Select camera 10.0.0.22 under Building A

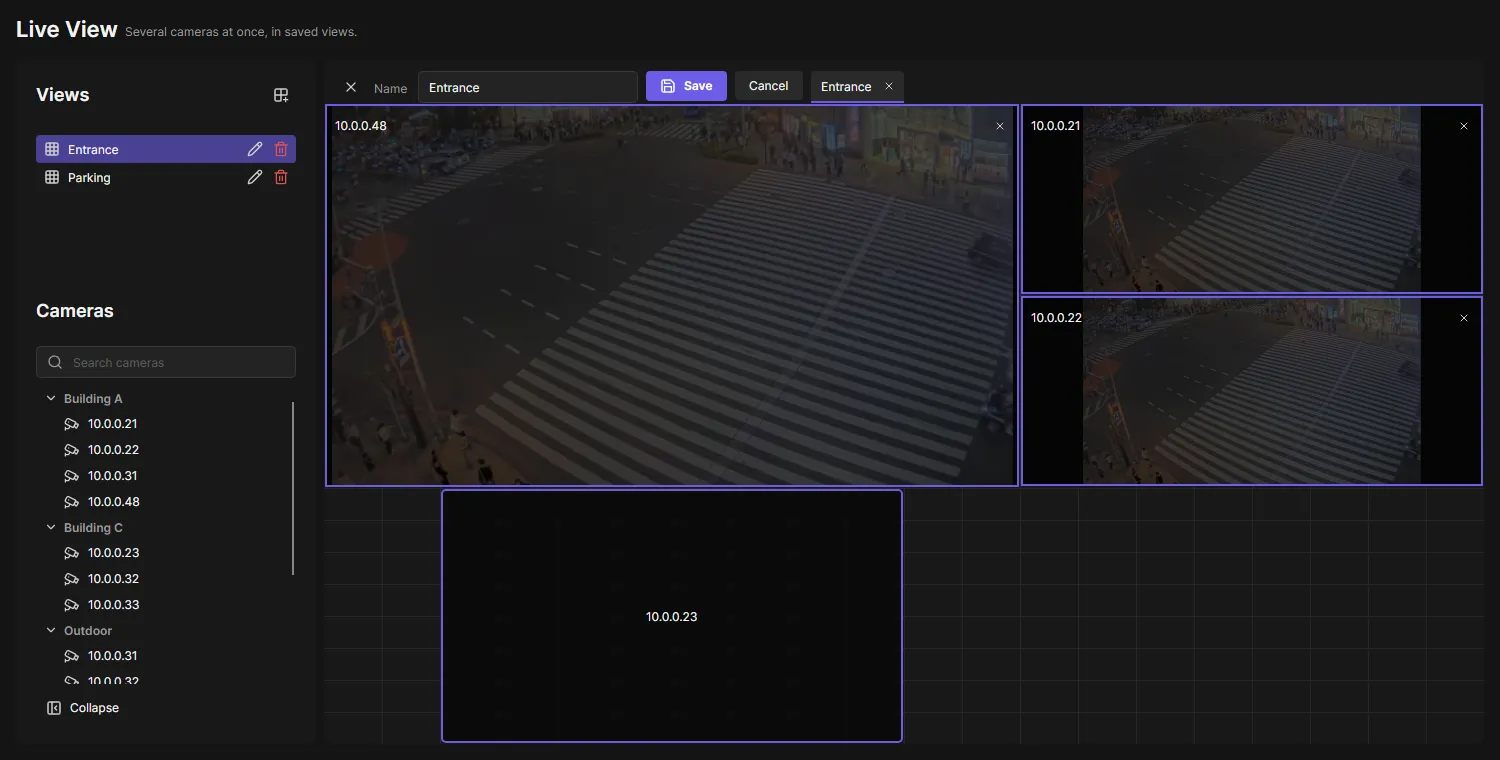click(113, 450)
